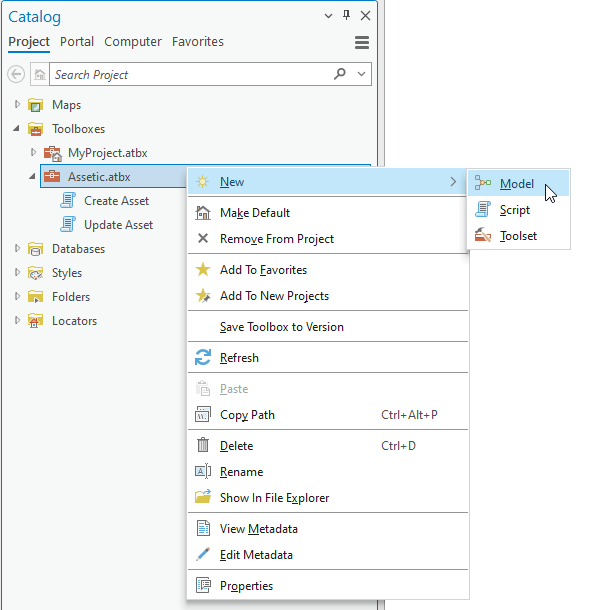The image size is (593, 610).
Task: Click the Refresh arrows icon
Action: (x=203, y=357)
